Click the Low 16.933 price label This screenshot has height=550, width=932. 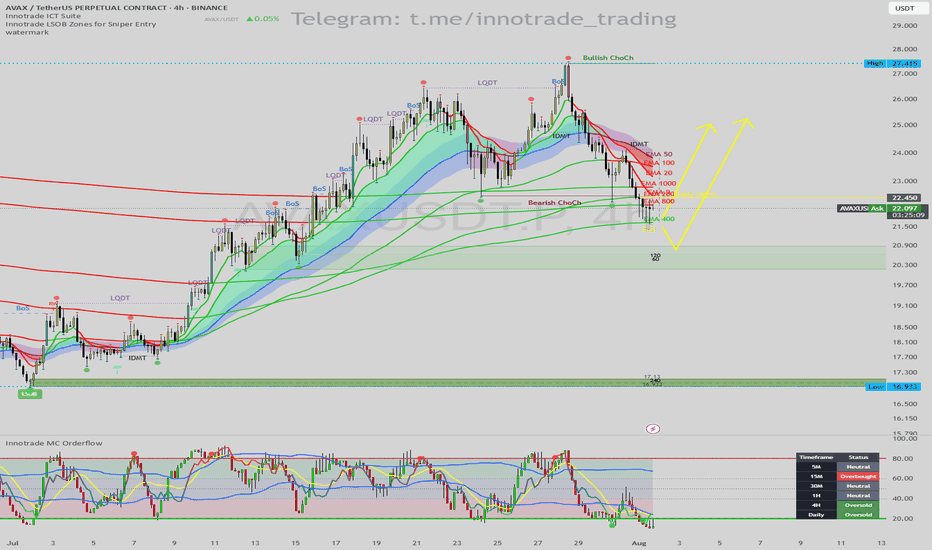(893, 386)
